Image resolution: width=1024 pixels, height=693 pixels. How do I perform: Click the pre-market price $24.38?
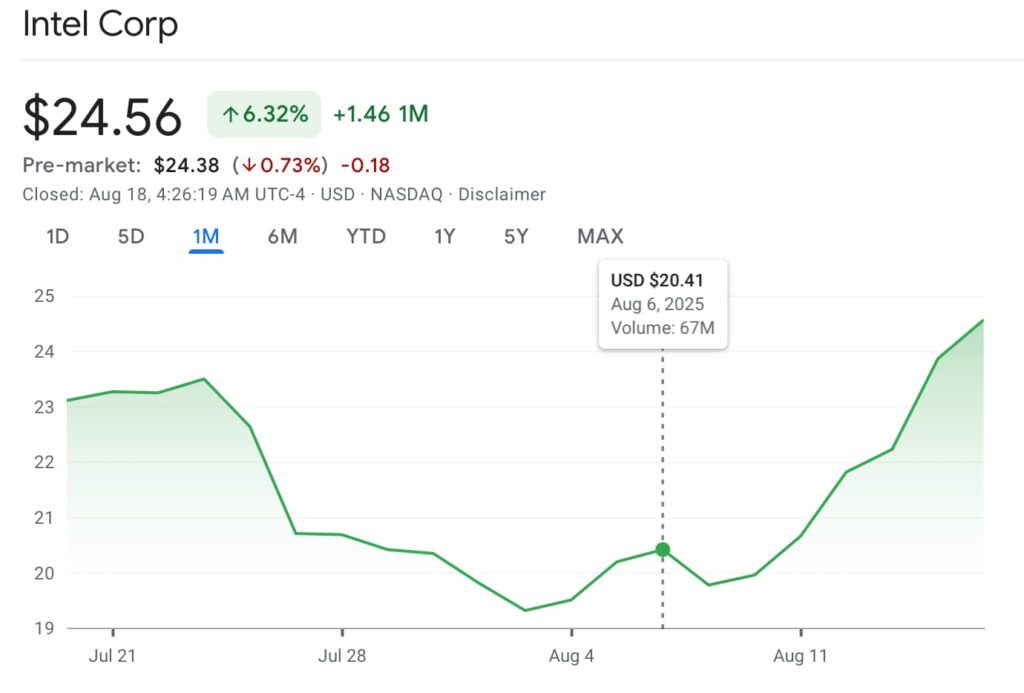[x=186, y=165]
